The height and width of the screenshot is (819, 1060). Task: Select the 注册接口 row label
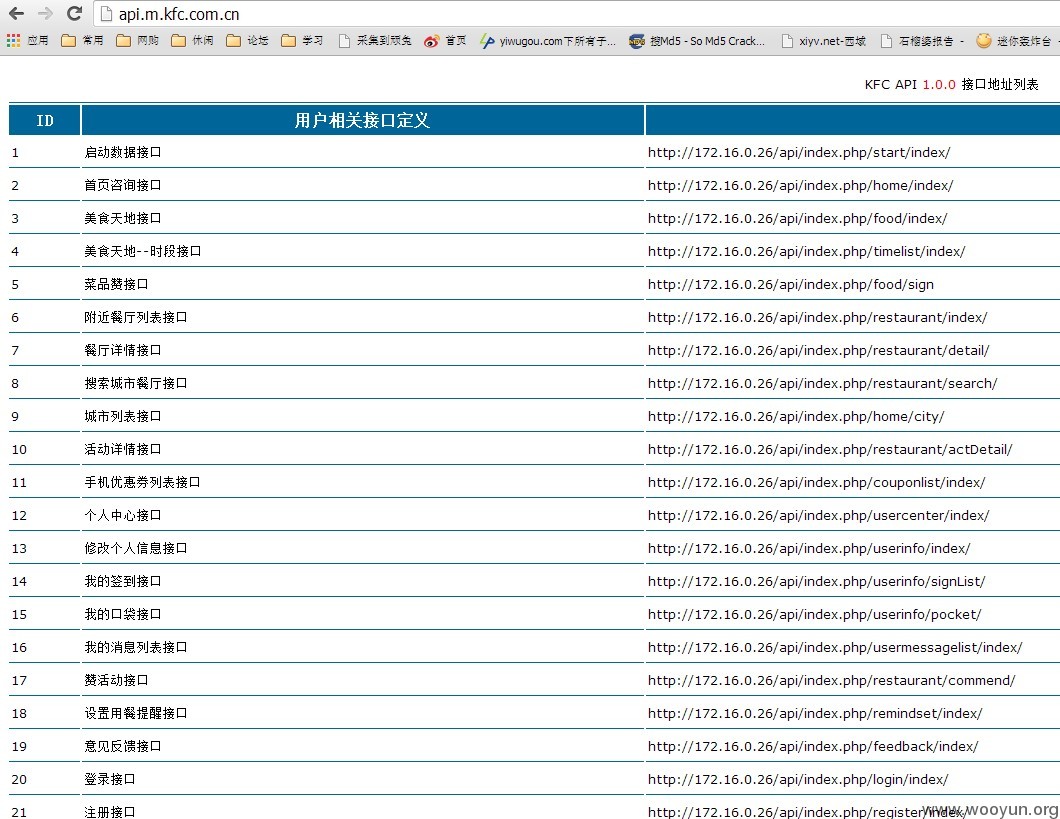point(110,812)
